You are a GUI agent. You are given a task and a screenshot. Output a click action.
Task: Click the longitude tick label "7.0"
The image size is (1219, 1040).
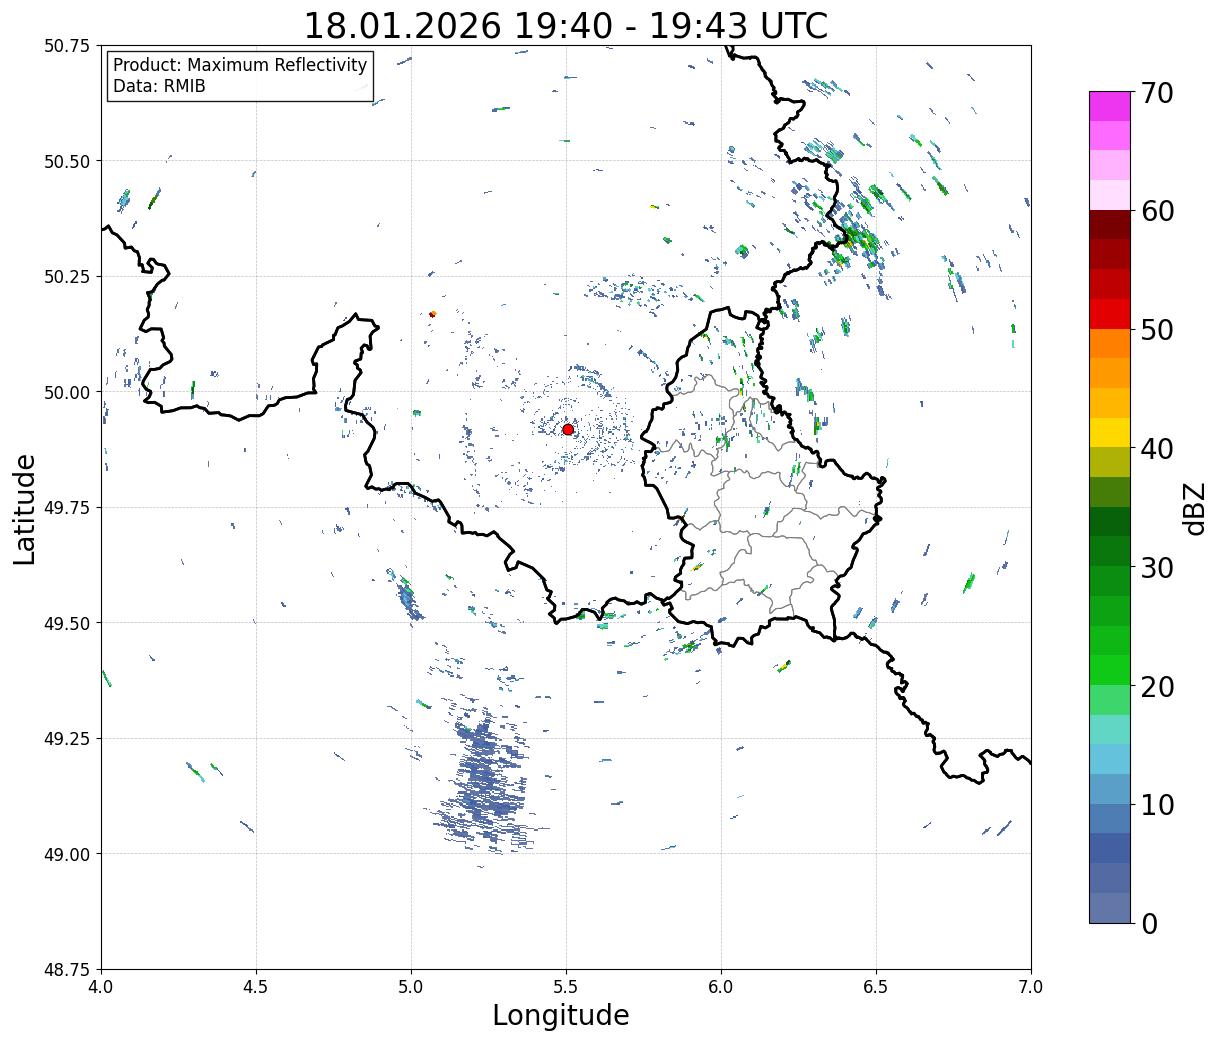(1031, 987)
